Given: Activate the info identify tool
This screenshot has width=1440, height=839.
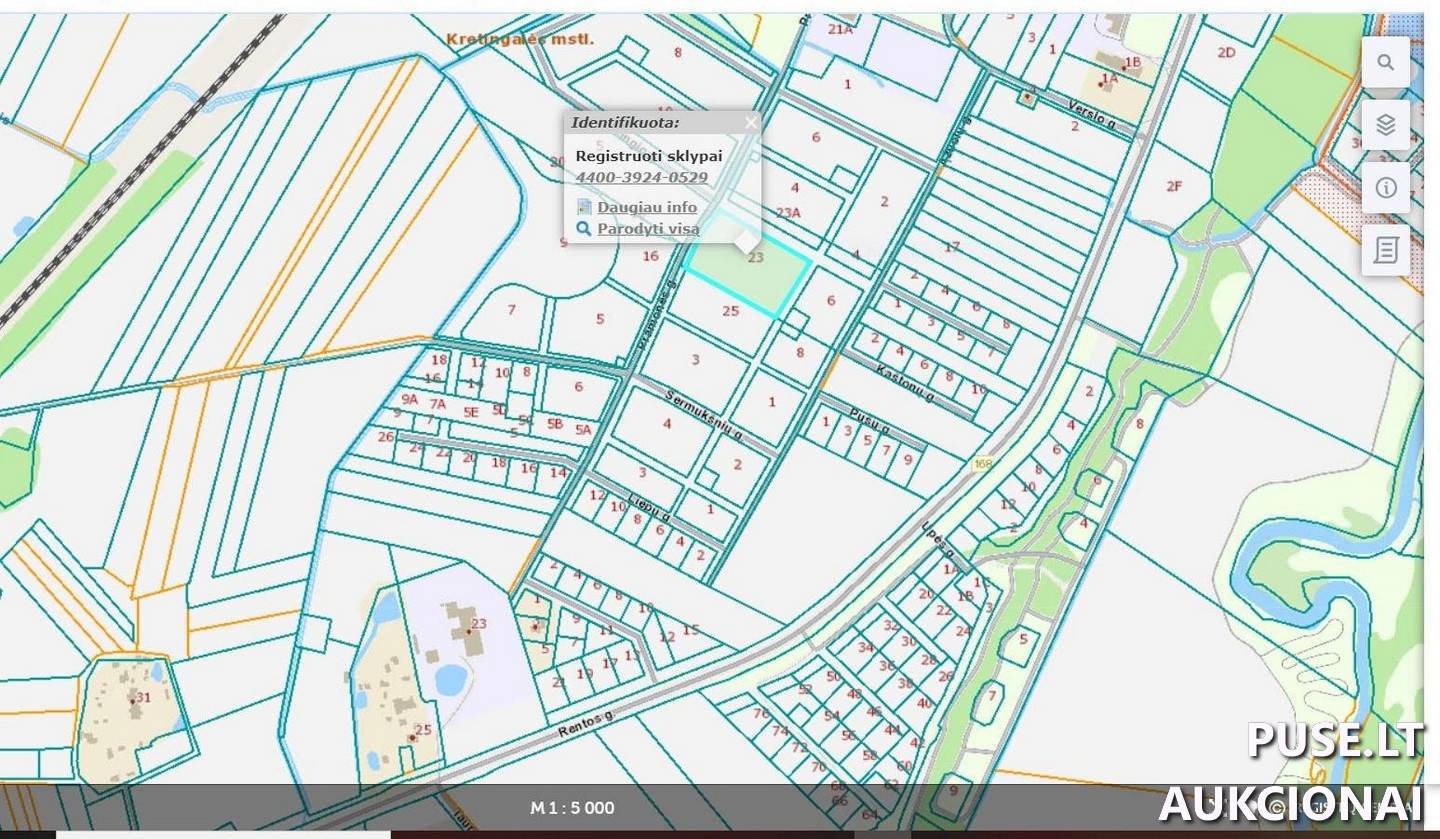Looking at the screenshot, I should click(x=1385, y=187).
